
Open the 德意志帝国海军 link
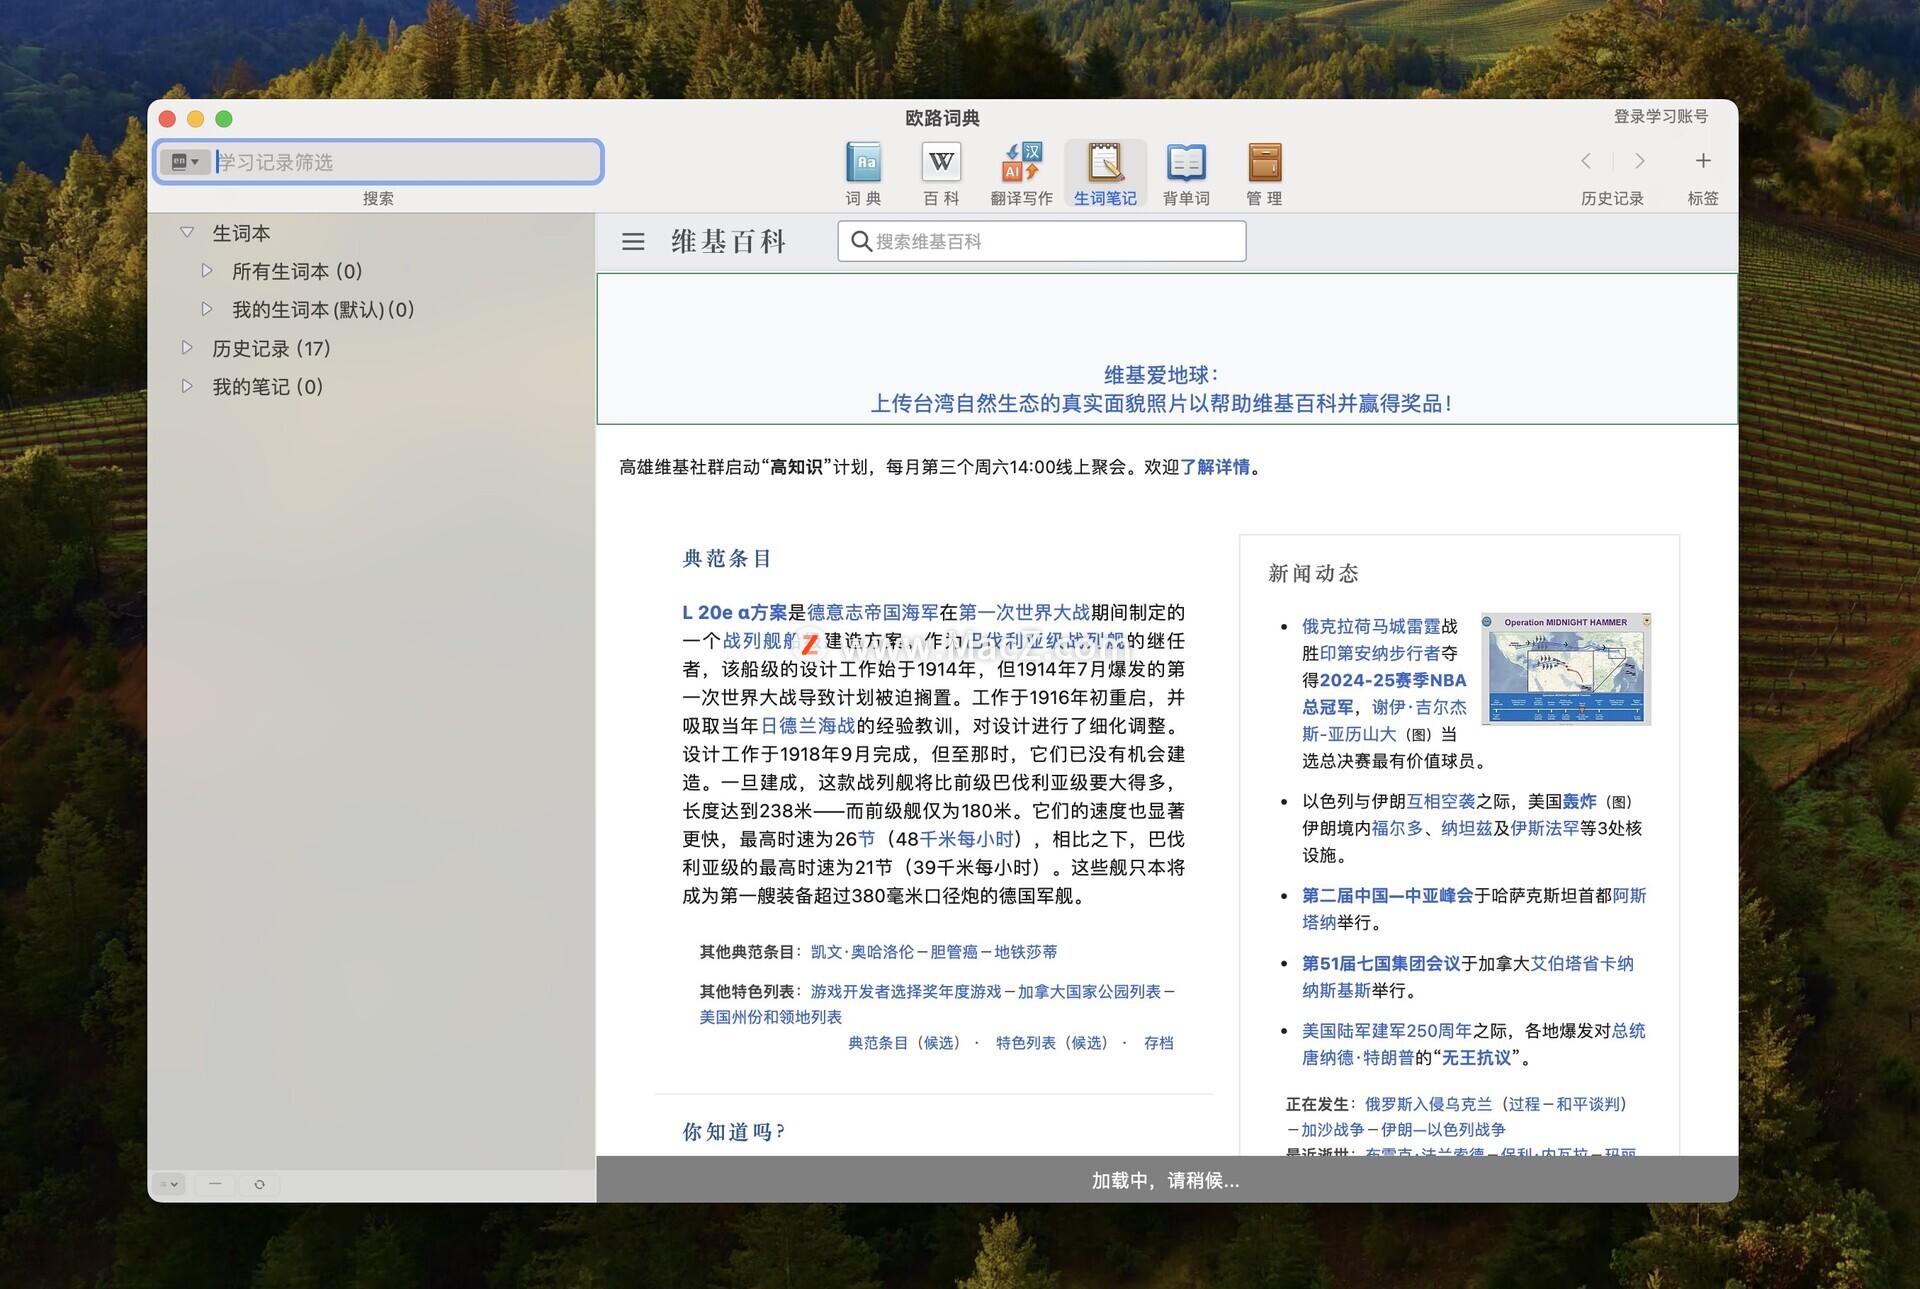coord(872,612)
